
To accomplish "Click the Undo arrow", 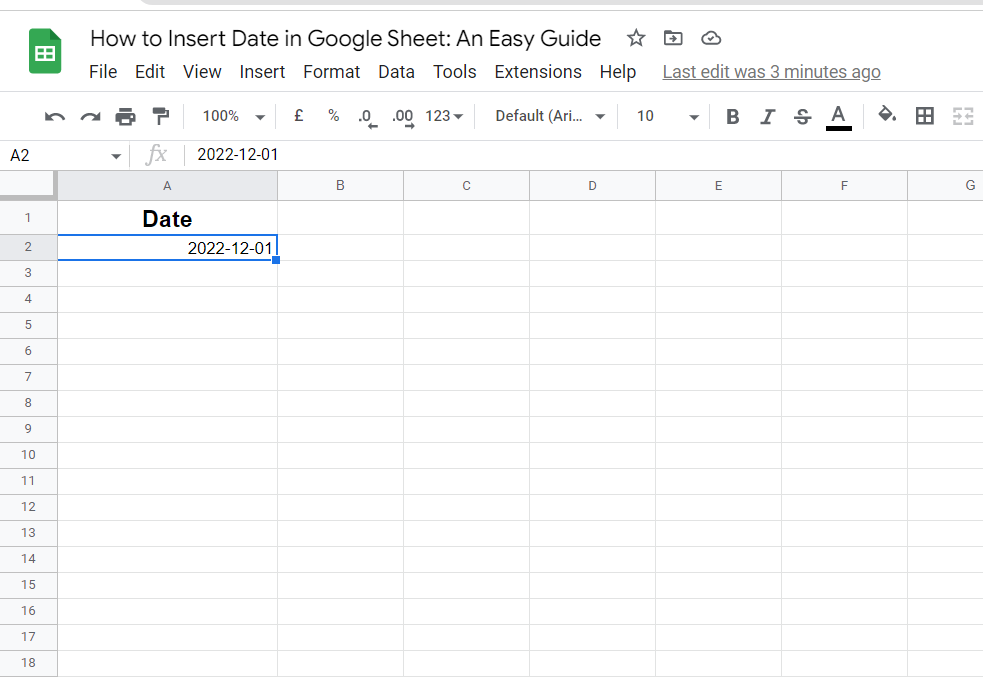I will coord(55,117).
